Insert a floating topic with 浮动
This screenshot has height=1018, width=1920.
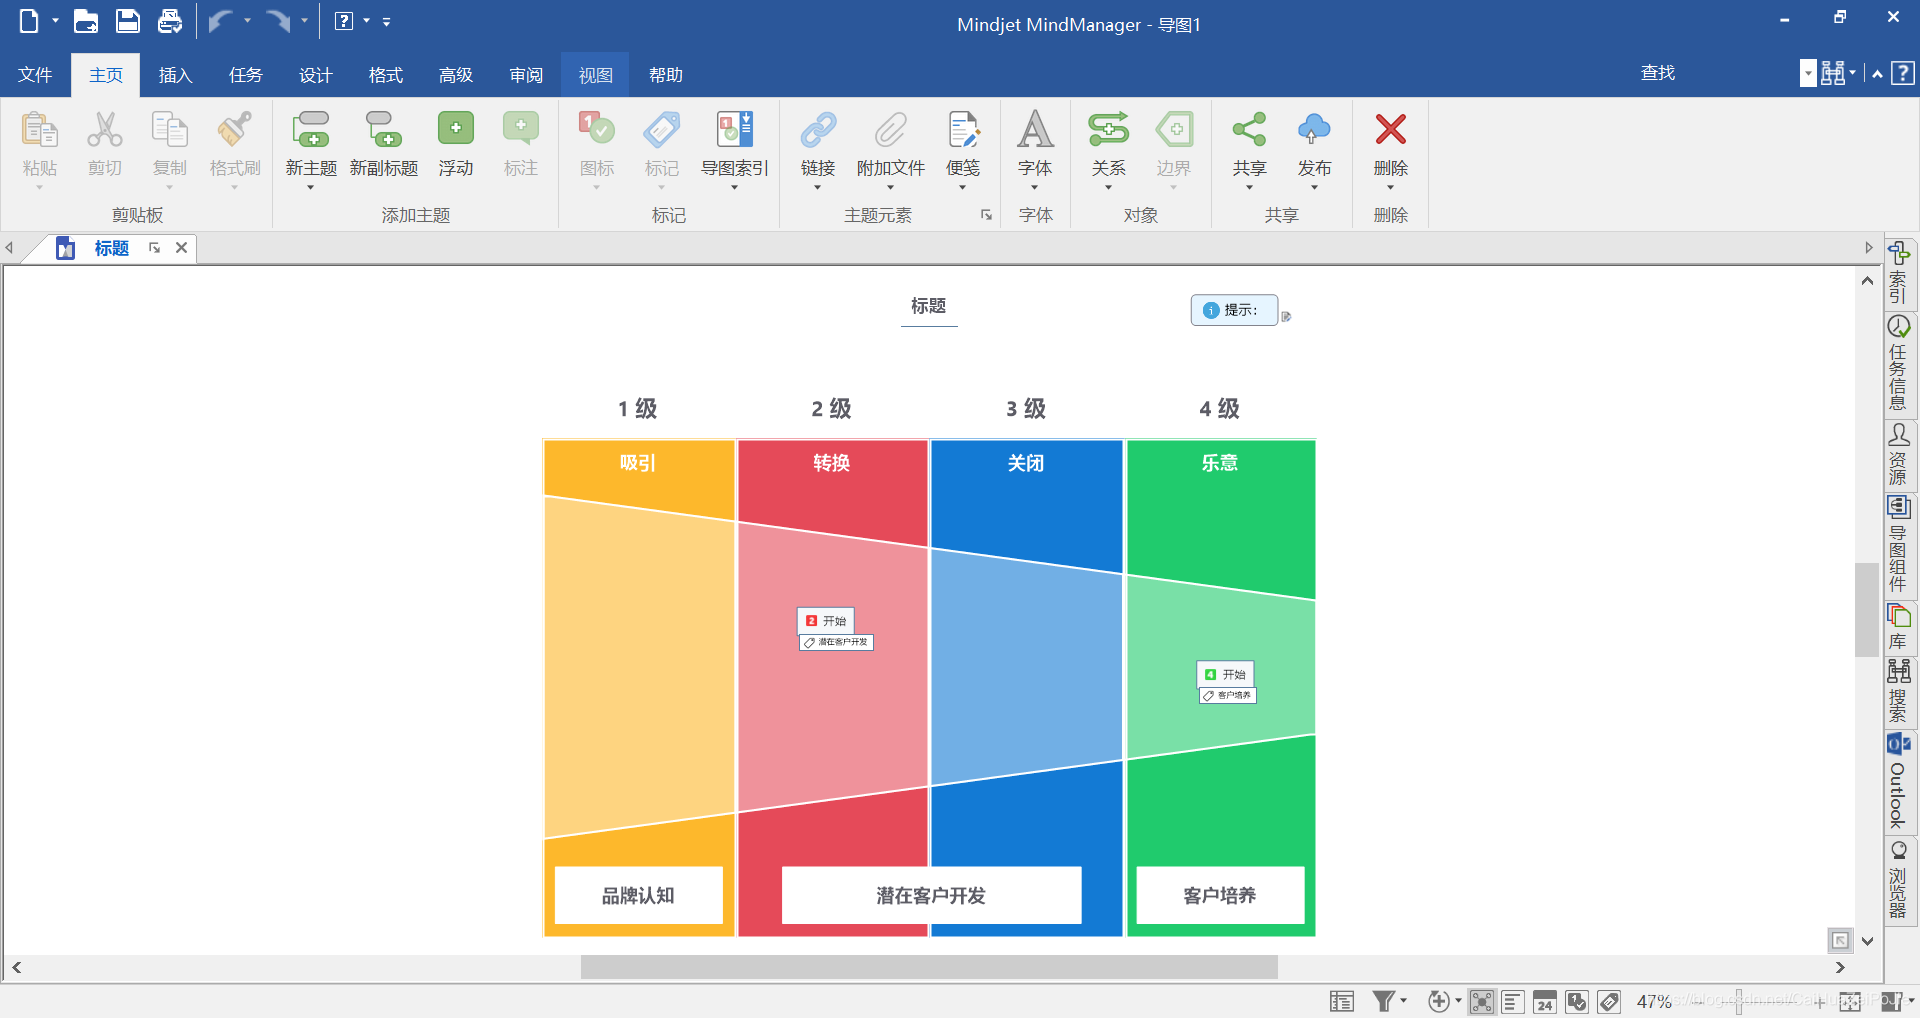click(456, 145)
